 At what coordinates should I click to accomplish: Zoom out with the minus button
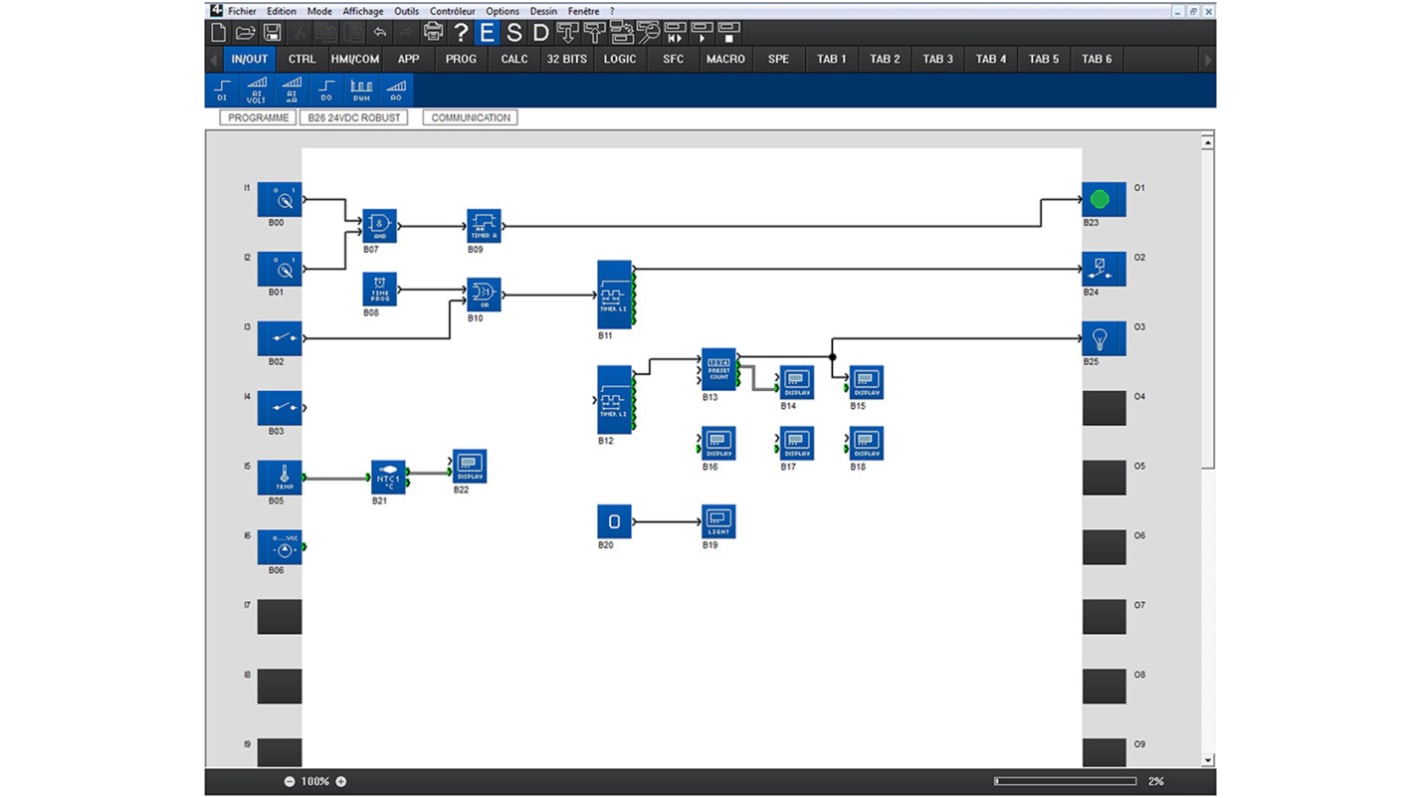click(x=290, y=781)
